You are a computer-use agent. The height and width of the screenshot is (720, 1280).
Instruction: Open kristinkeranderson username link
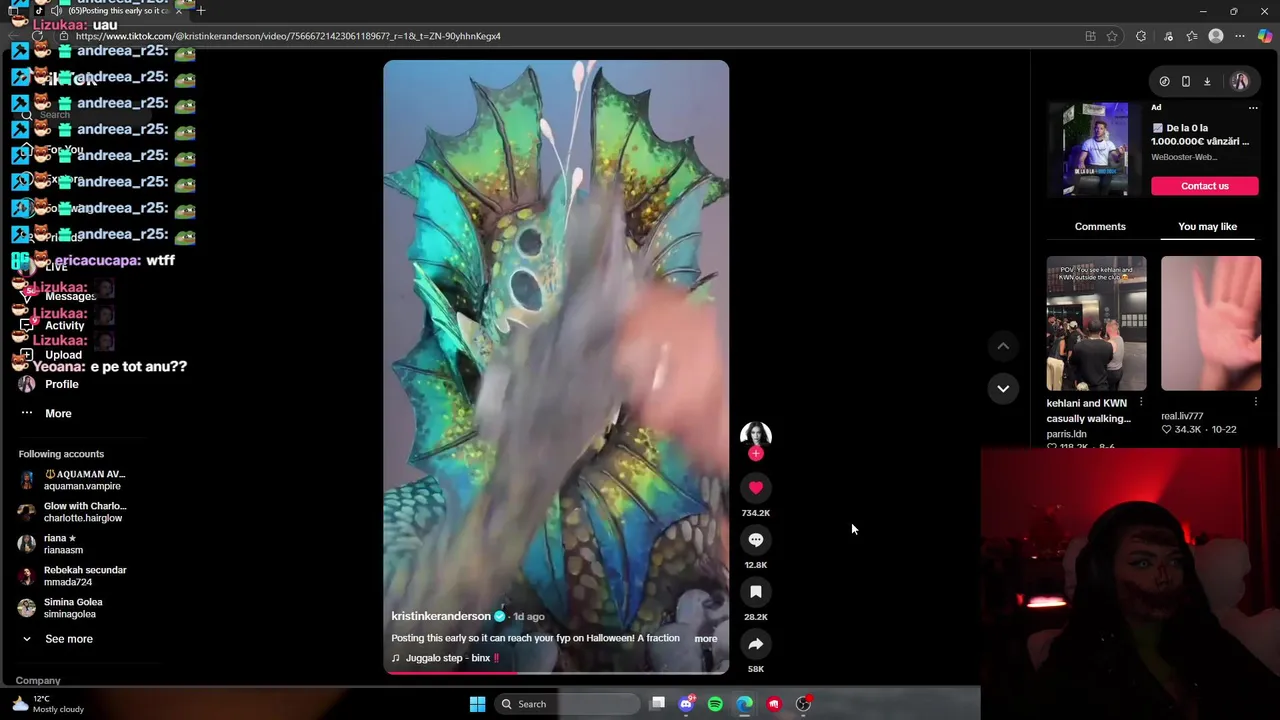tap(441, 617)
